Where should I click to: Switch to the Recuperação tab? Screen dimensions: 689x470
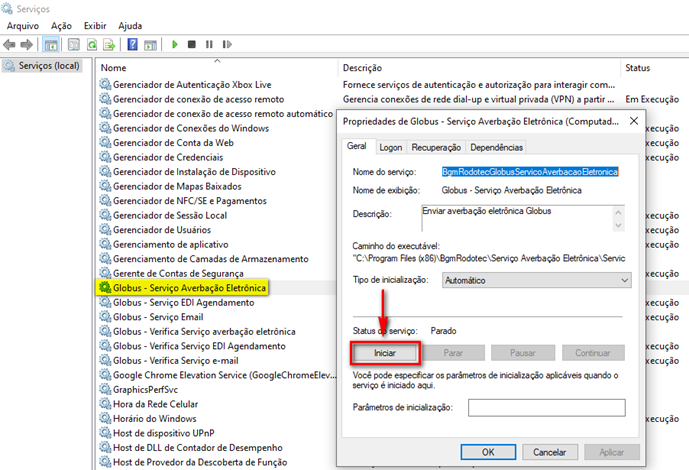pyautogui.click(x=436, y=147)
